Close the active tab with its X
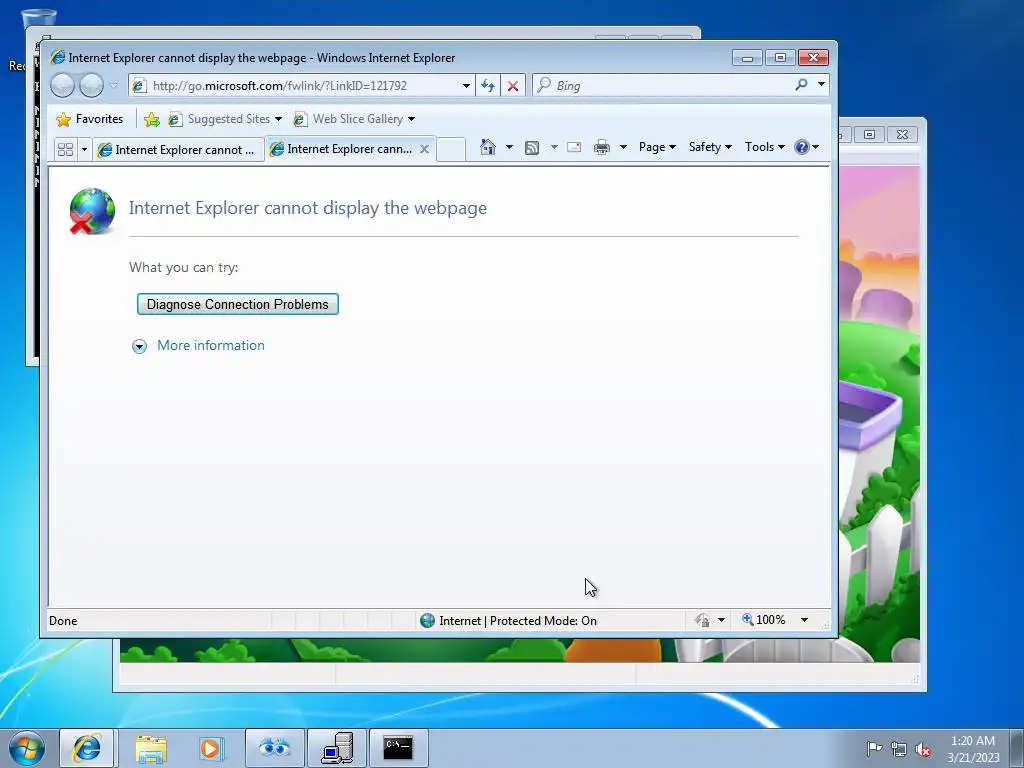The height and width of the screenshot is (768, 1024). point(424,149)
